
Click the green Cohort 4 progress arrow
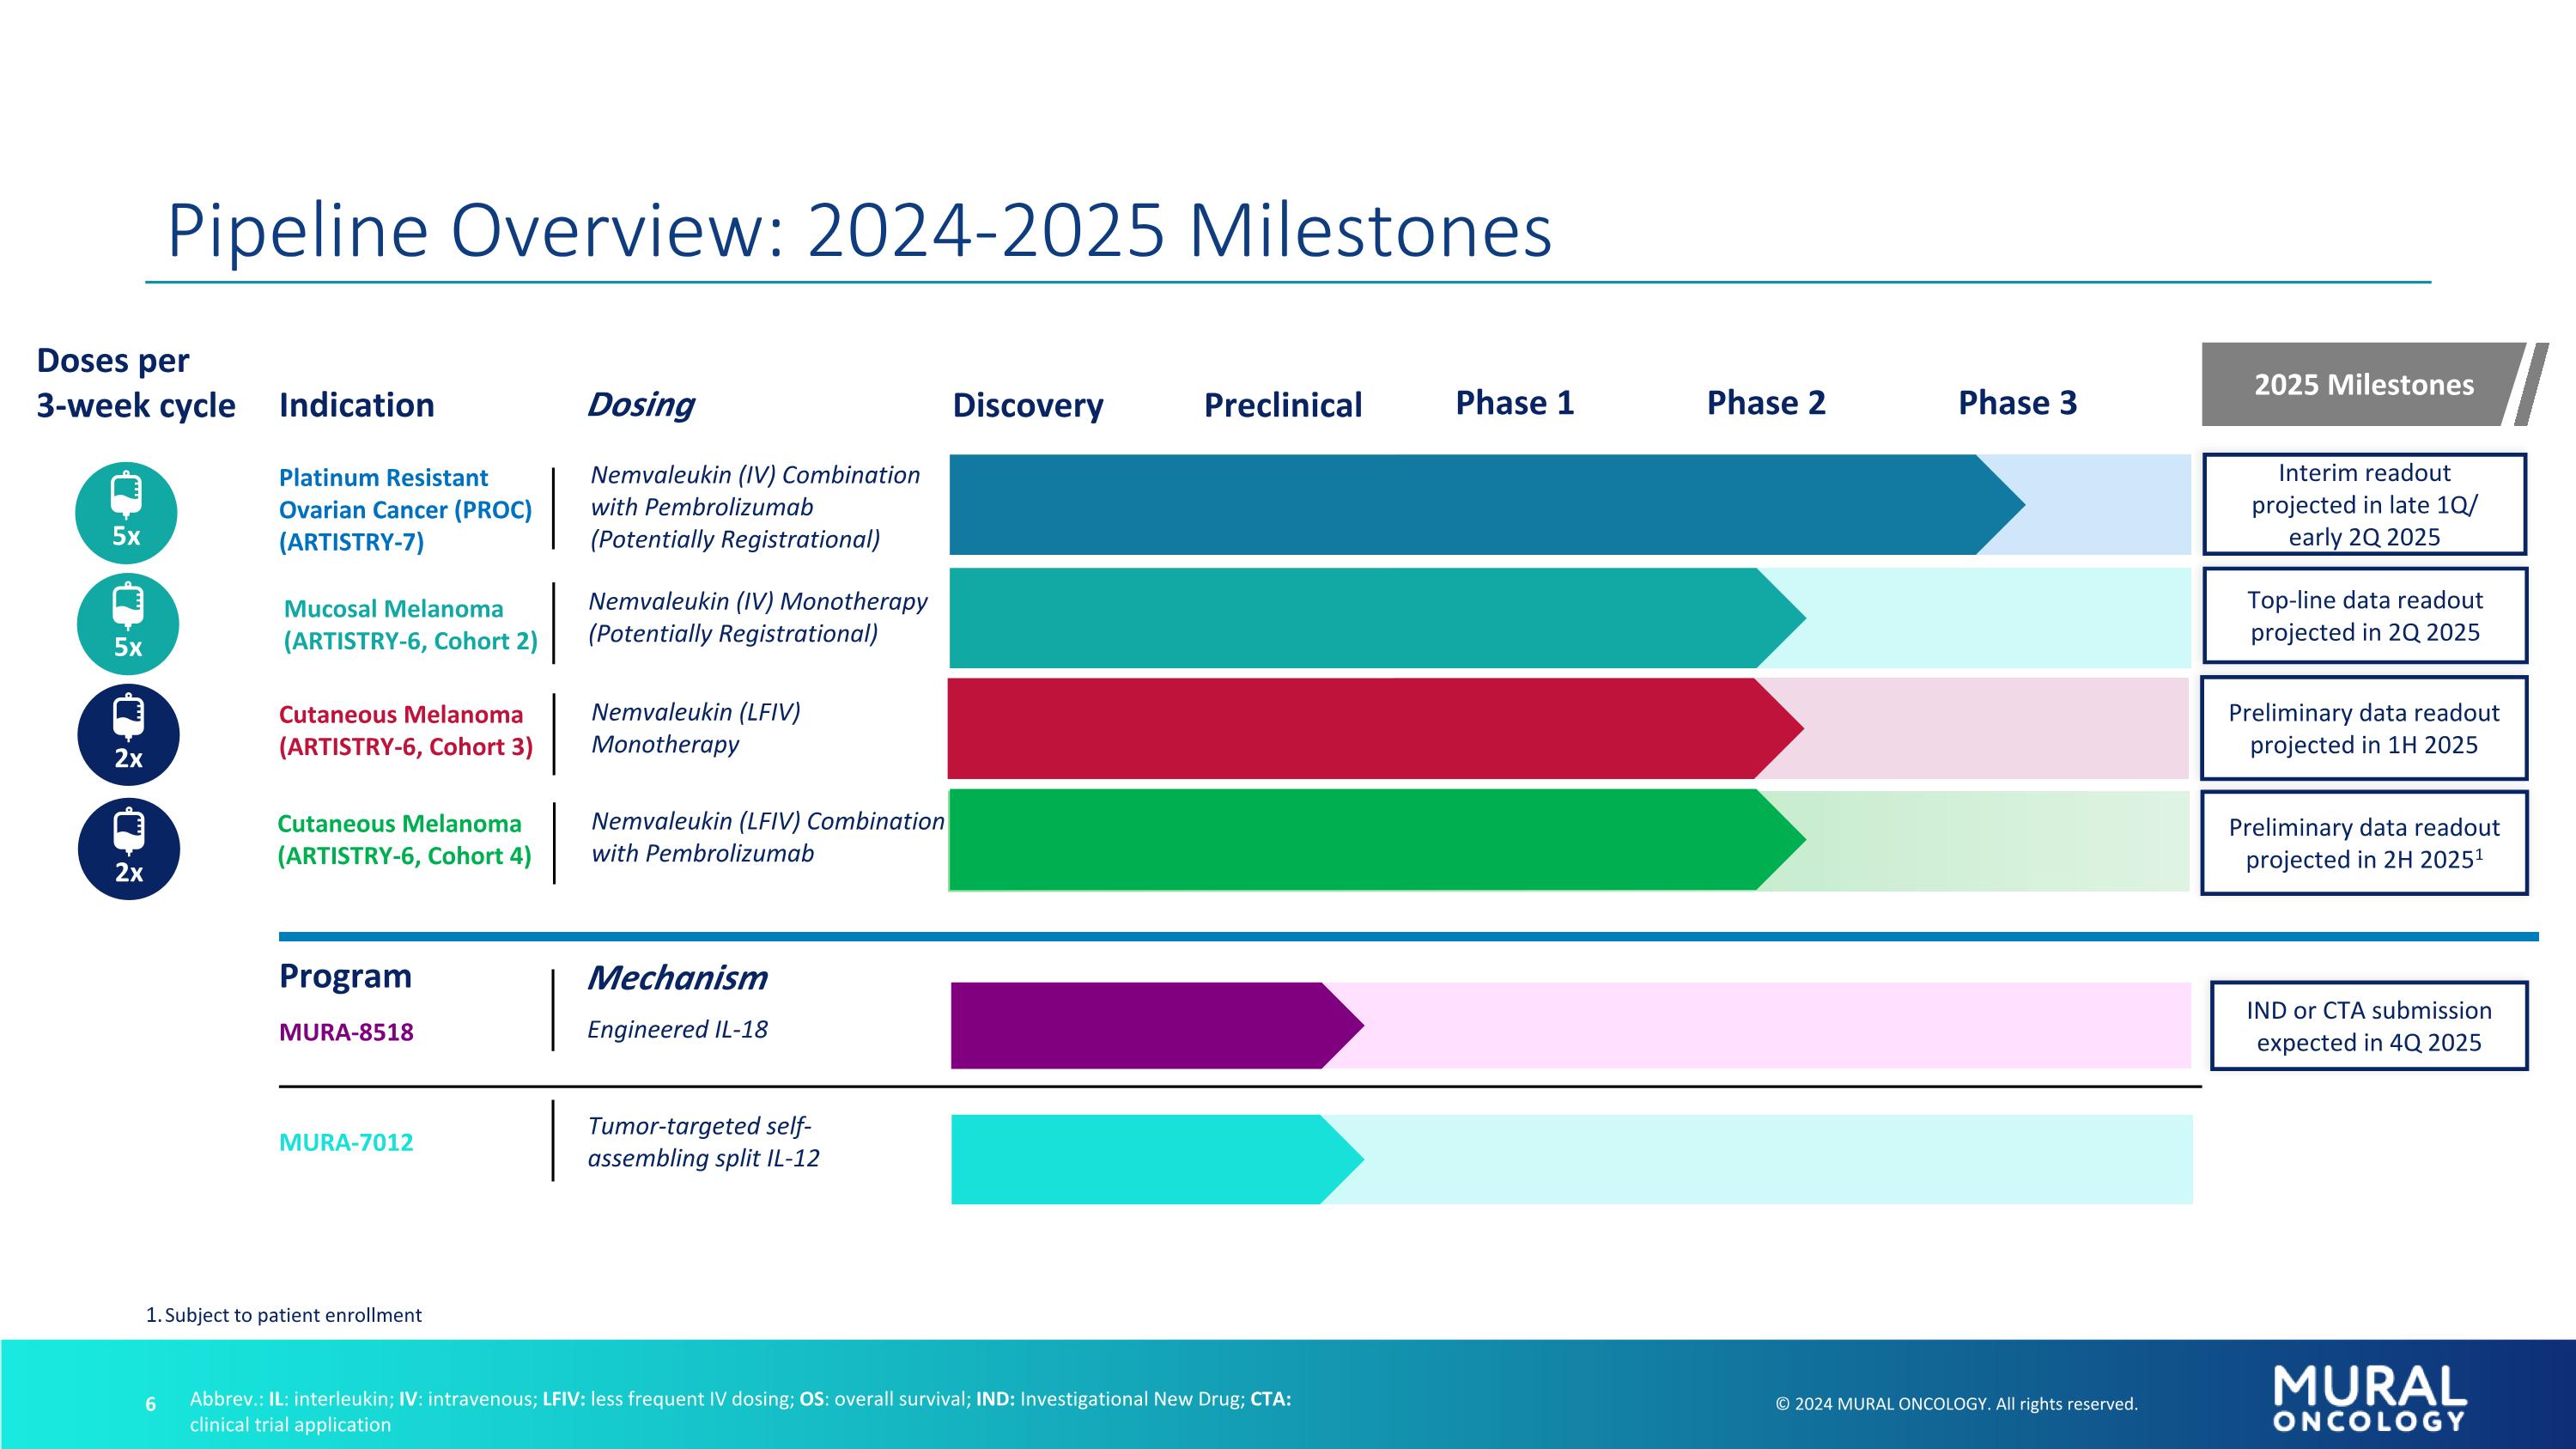coord(1377,840)
